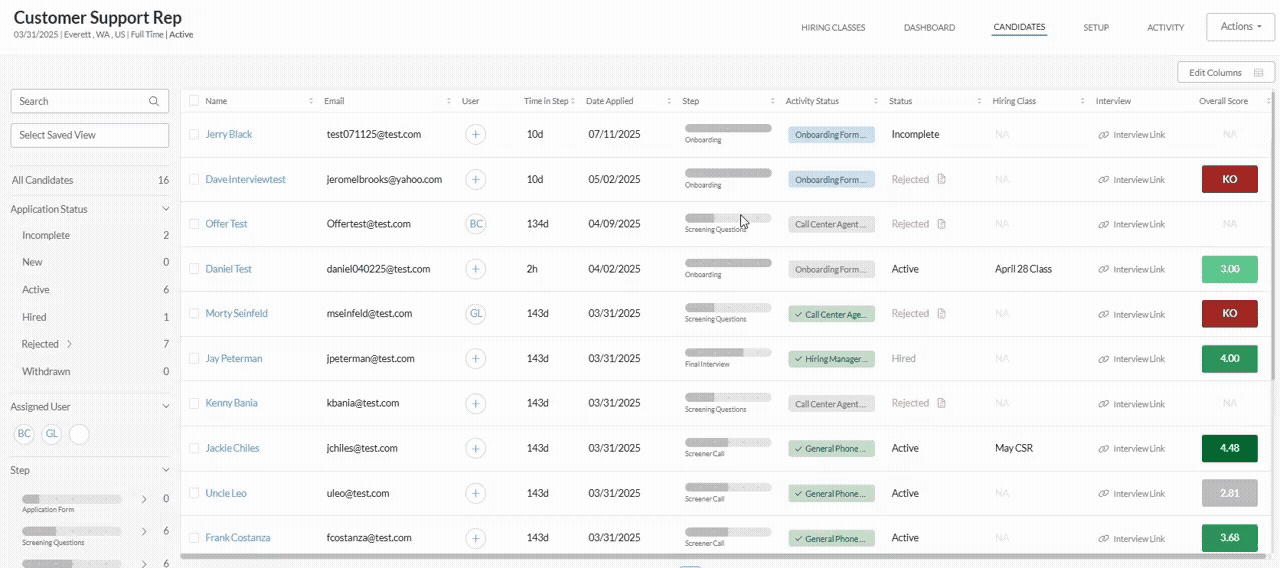This screenshot has height=568, width=1280.
Task: Open GL user avatar for Morty Seinfeld
Action: [476, 314]
